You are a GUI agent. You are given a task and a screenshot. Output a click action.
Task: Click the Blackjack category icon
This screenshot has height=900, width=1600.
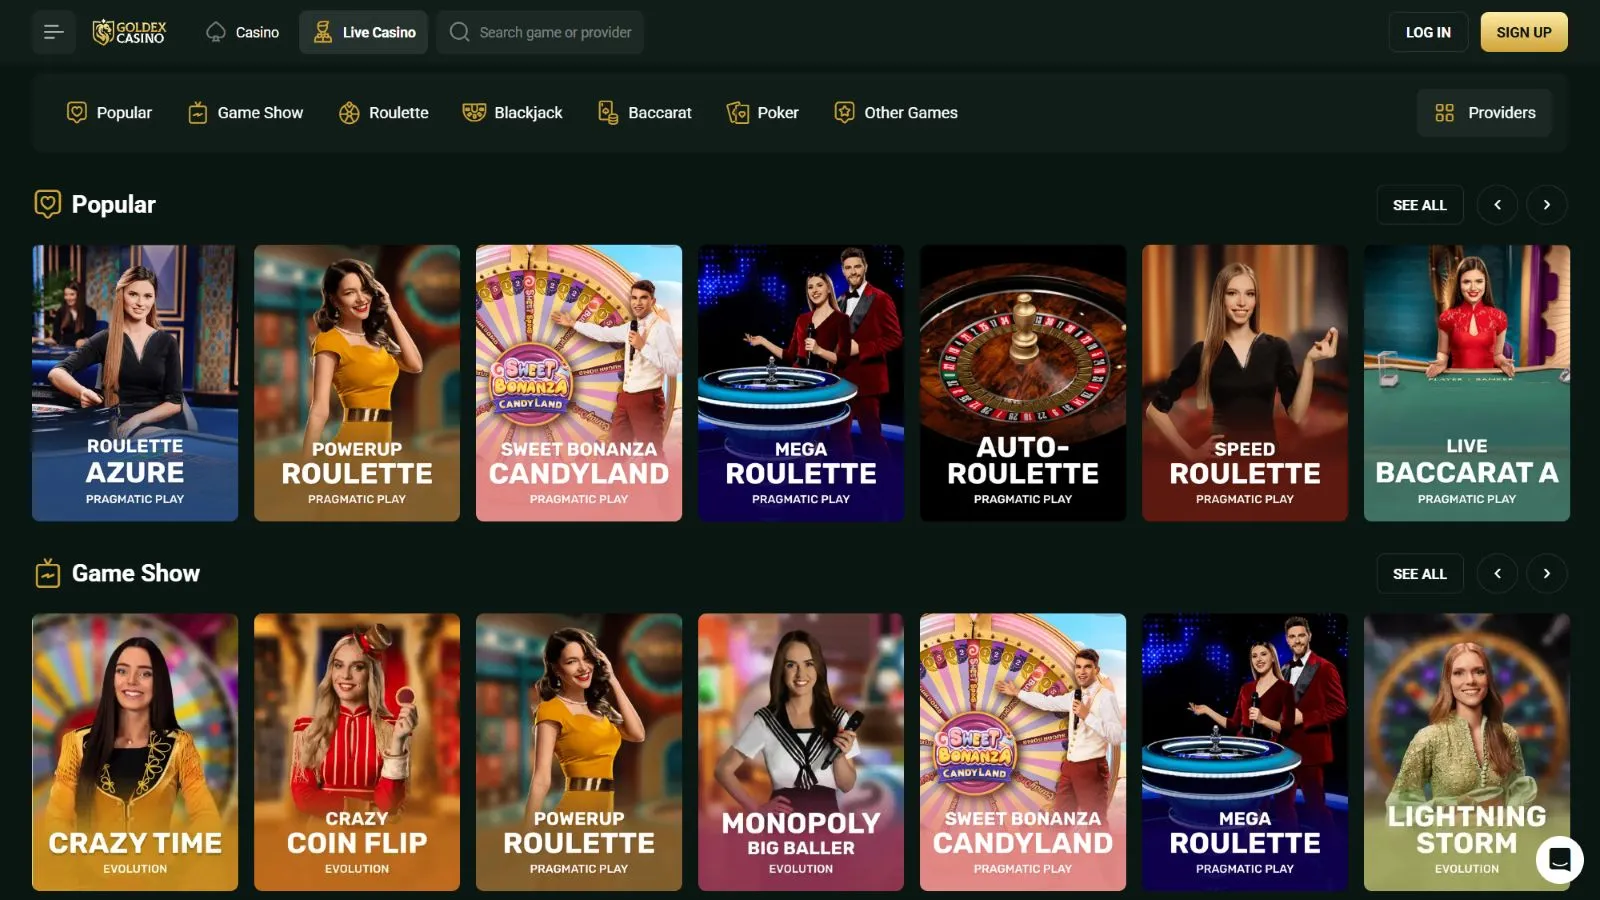474,113
